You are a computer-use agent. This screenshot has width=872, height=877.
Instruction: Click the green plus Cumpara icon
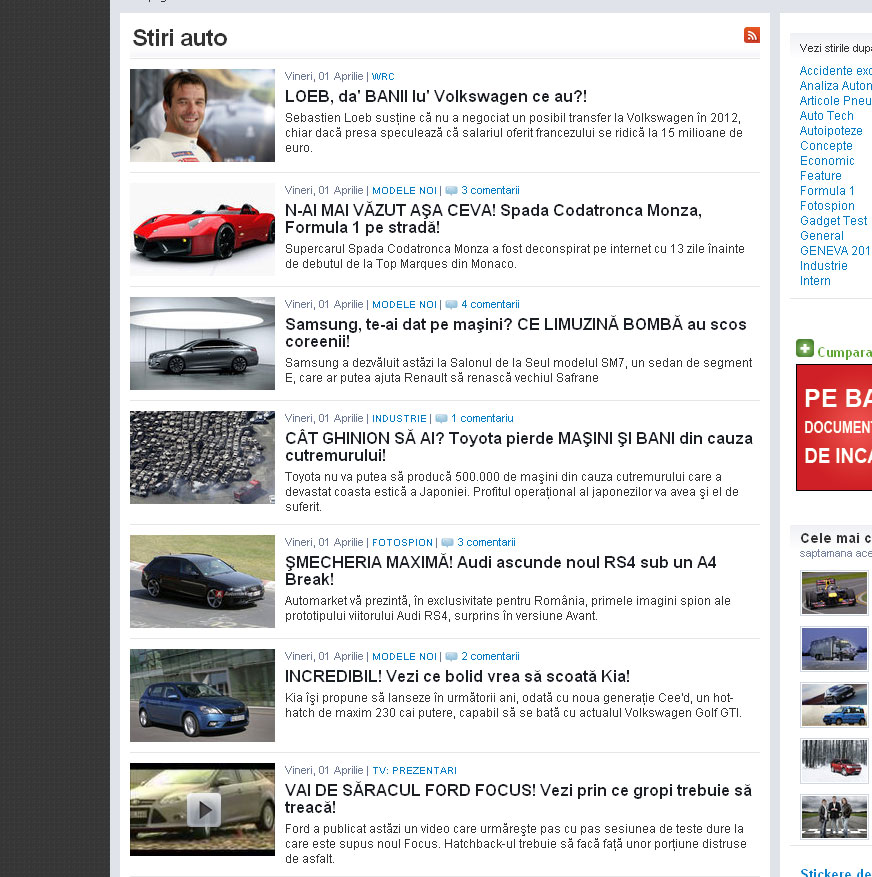pos(804,348)
